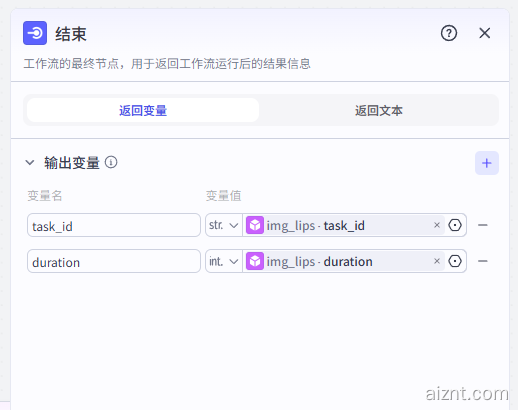
Task: Click the help question mark icon
Action: pyautogui.click(x=449, y=33)
